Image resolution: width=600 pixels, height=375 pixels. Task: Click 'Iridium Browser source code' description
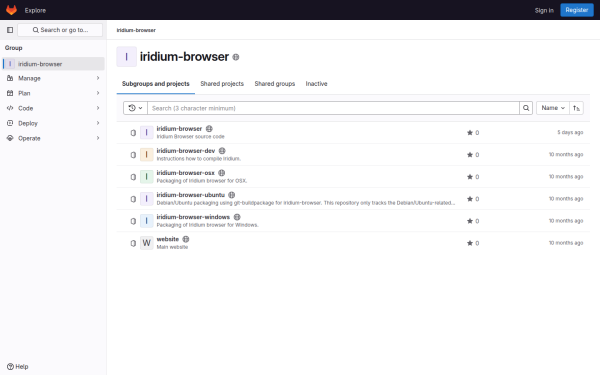pyautogui.click(x=191, y=137)
